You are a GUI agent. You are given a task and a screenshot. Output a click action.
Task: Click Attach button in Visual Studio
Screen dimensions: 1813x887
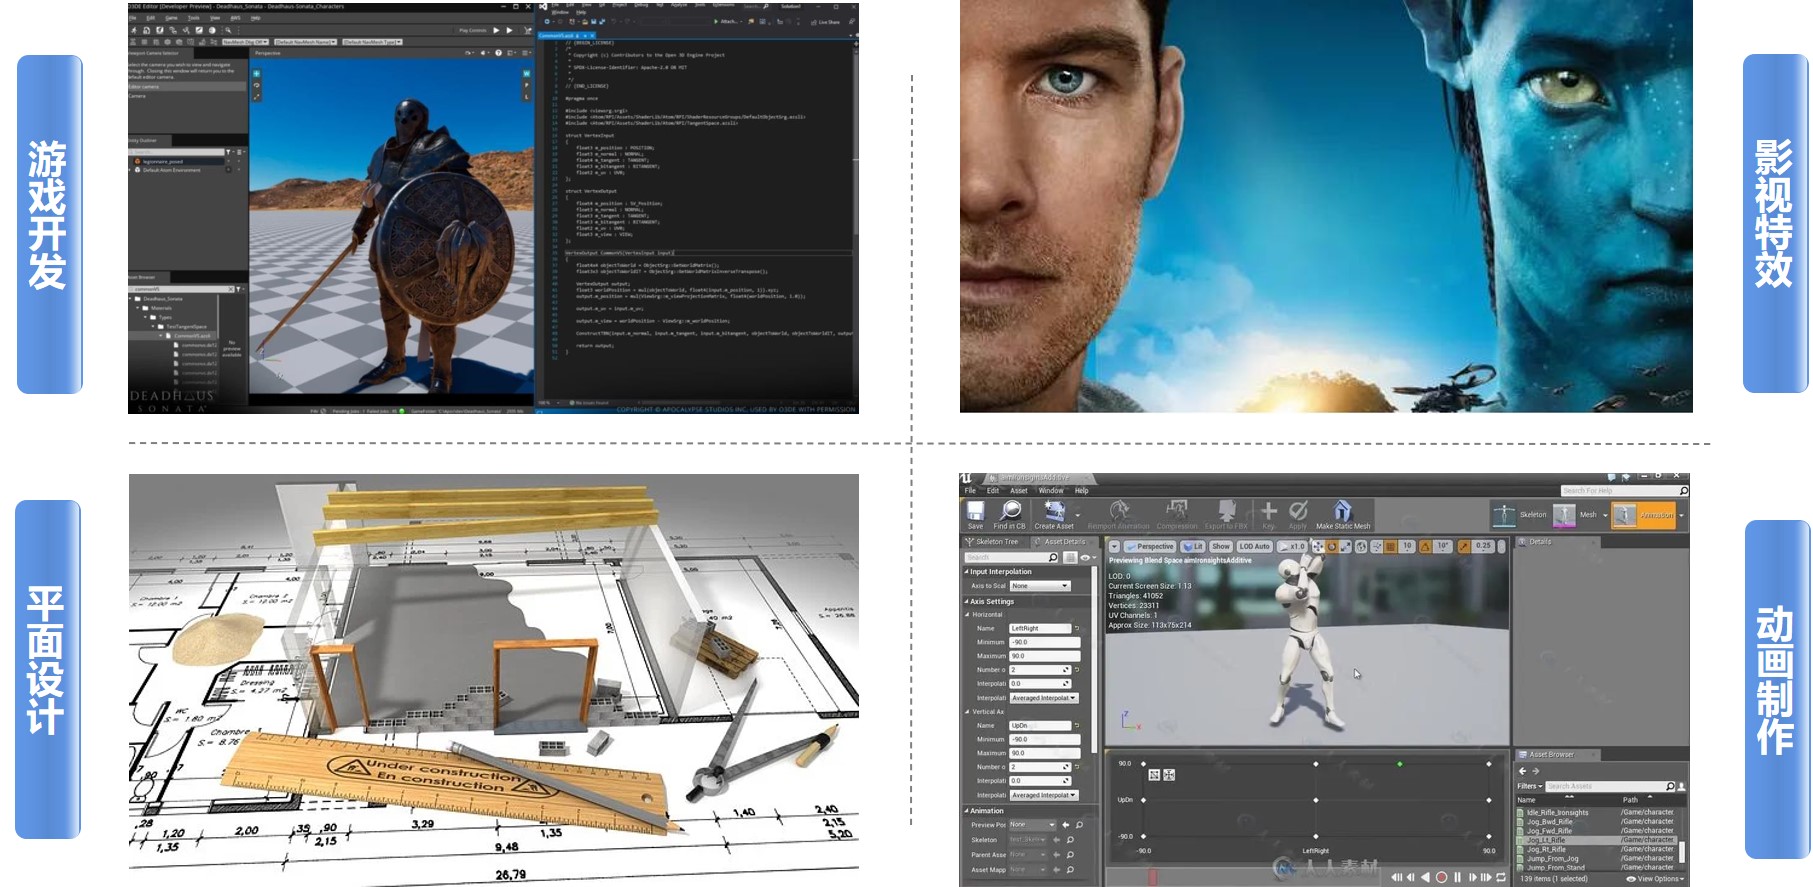click(727, 21)
